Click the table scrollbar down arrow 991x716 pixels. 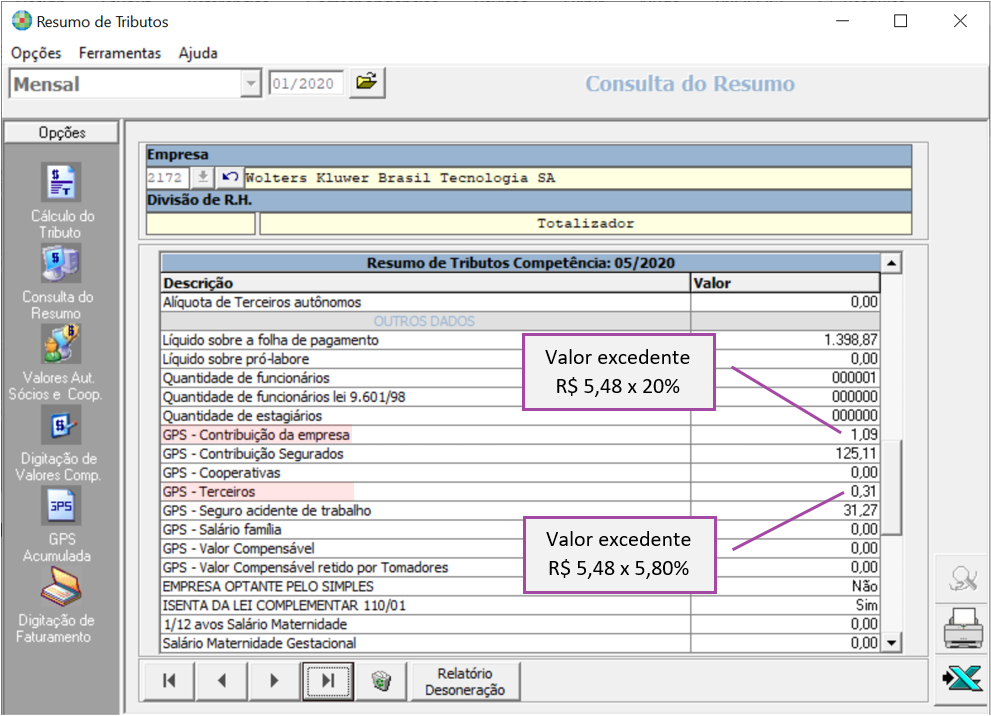click(x=891, y=643)
